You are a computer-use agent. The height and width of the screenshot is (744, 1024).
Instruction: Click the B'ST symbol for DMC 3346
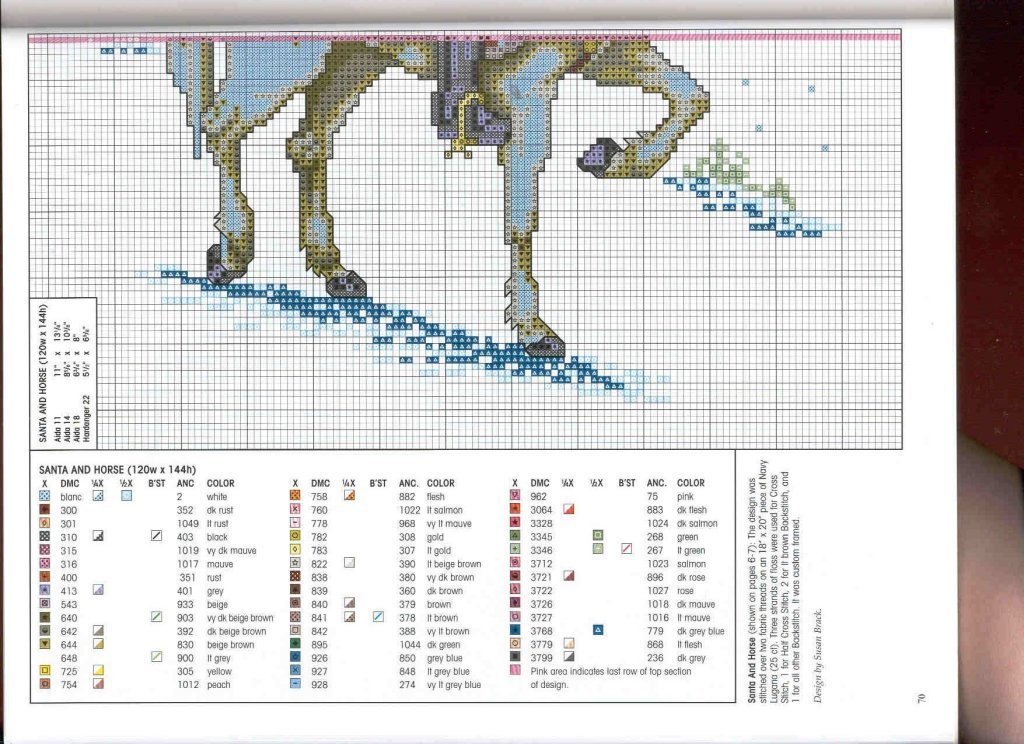626,550
